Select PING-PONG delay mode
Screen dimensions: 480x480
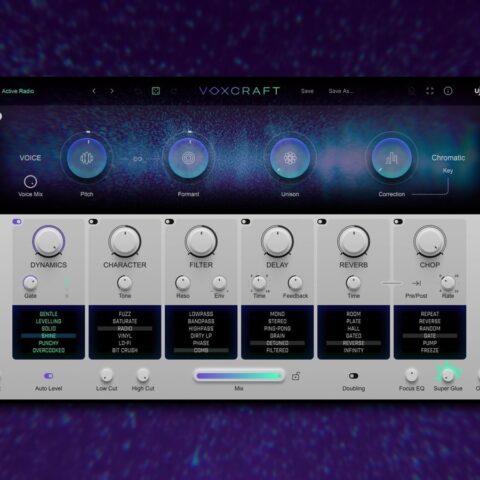click(x=277, y=329)
